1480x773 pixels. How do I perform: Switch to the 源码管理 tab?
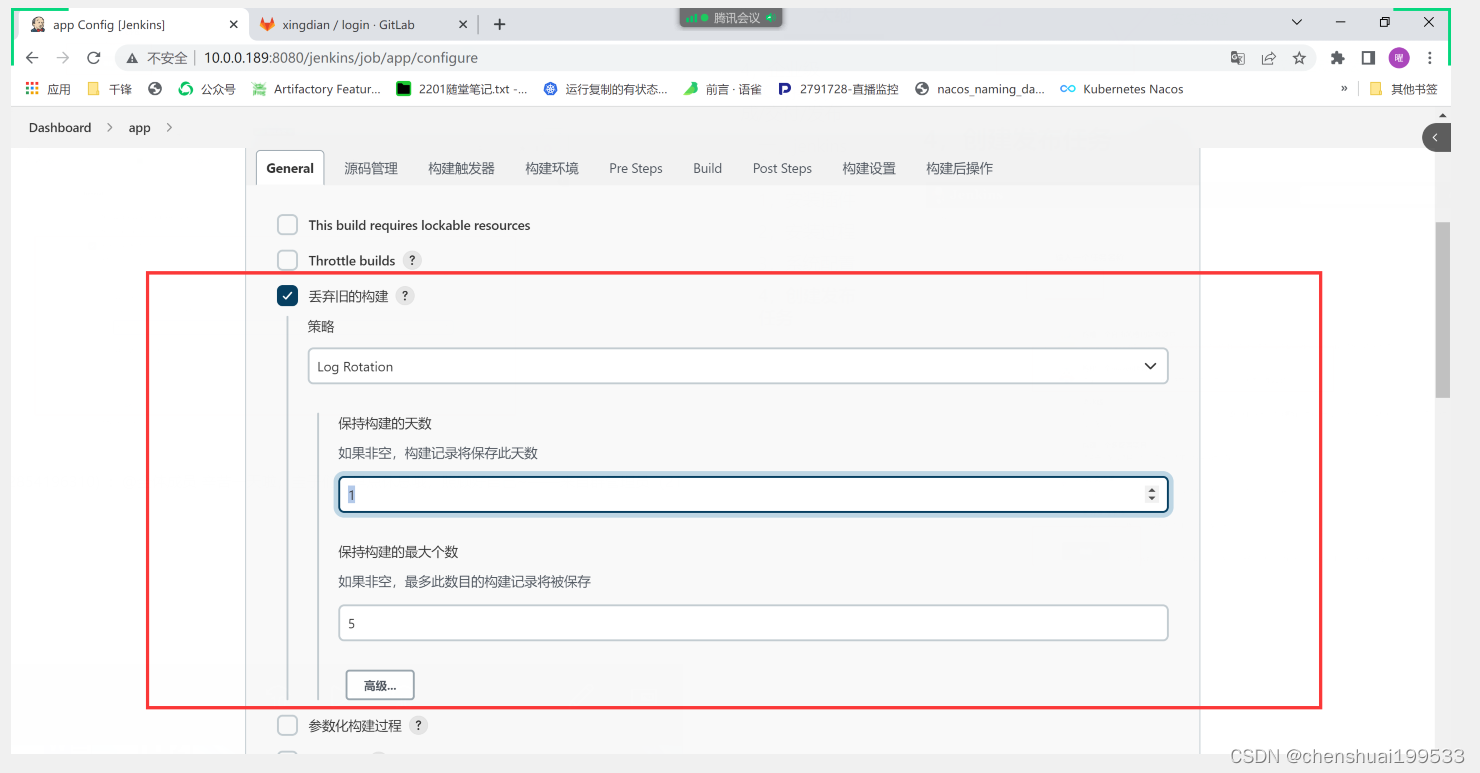click(371, 168)
